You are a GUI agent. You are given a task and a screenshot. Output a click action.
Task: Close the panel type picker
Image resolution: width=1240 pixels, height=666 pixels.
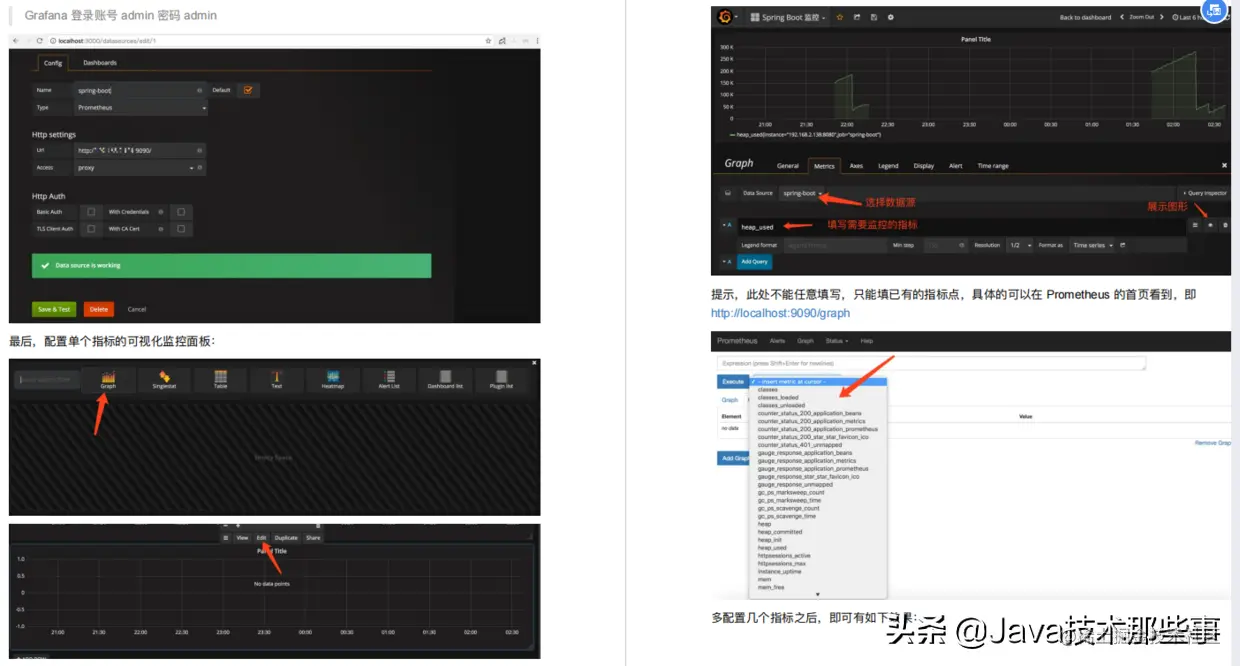[x=534, y=362]
